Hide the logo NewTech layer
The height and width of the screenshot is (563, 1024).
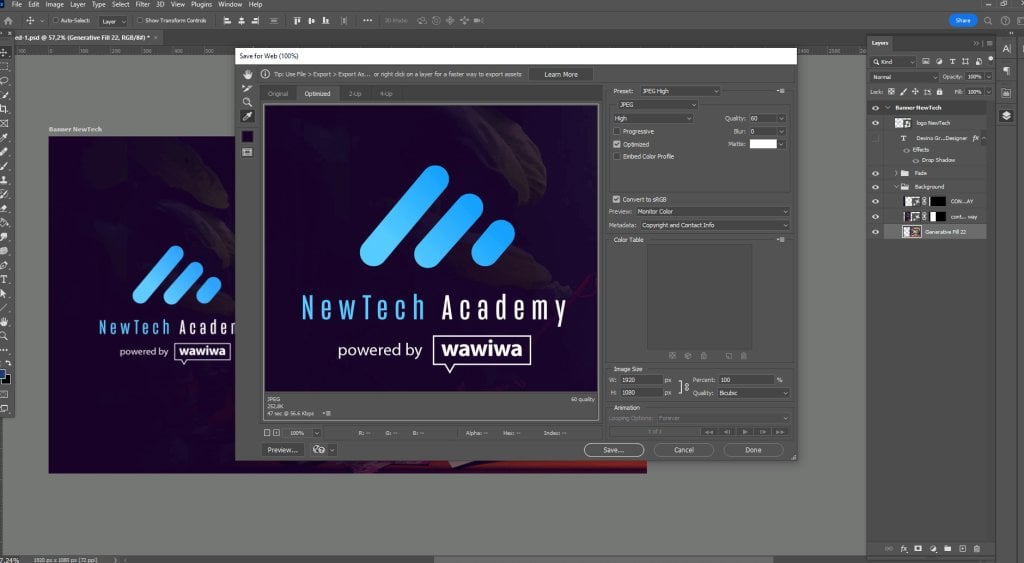[875, 123]
